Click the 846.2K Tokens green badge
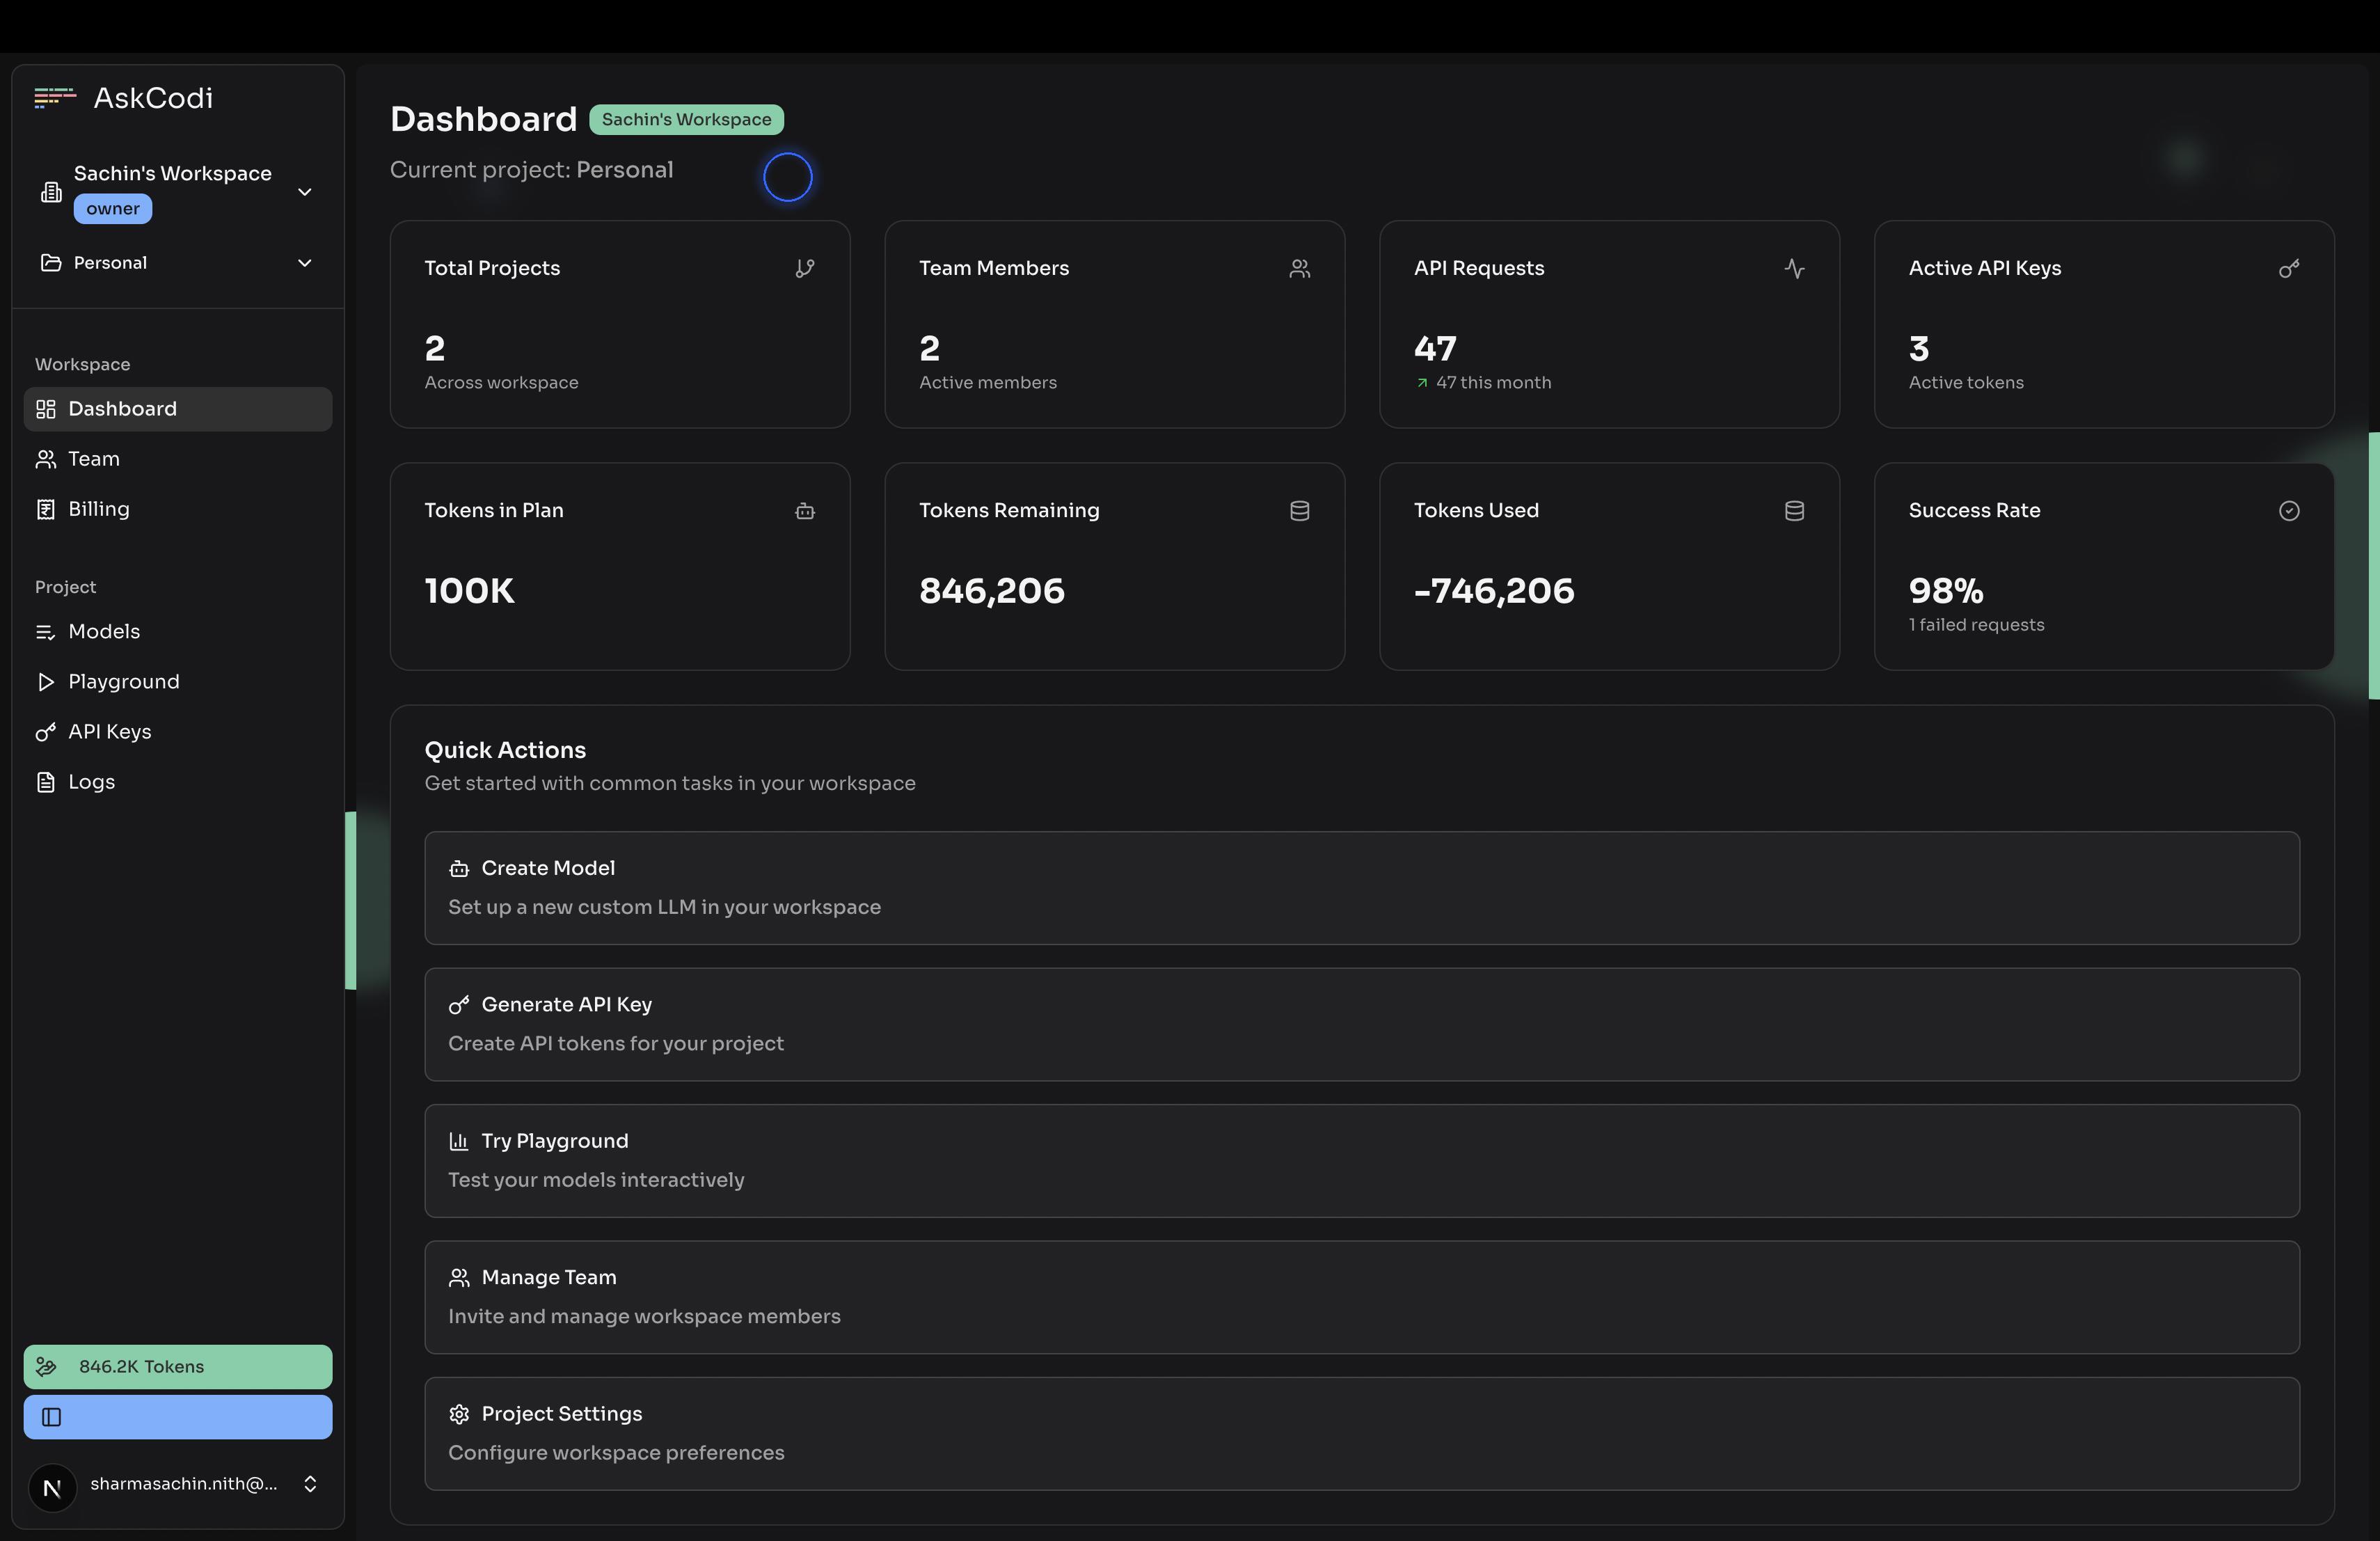 pyautogui.click(x=178, y=1367)
